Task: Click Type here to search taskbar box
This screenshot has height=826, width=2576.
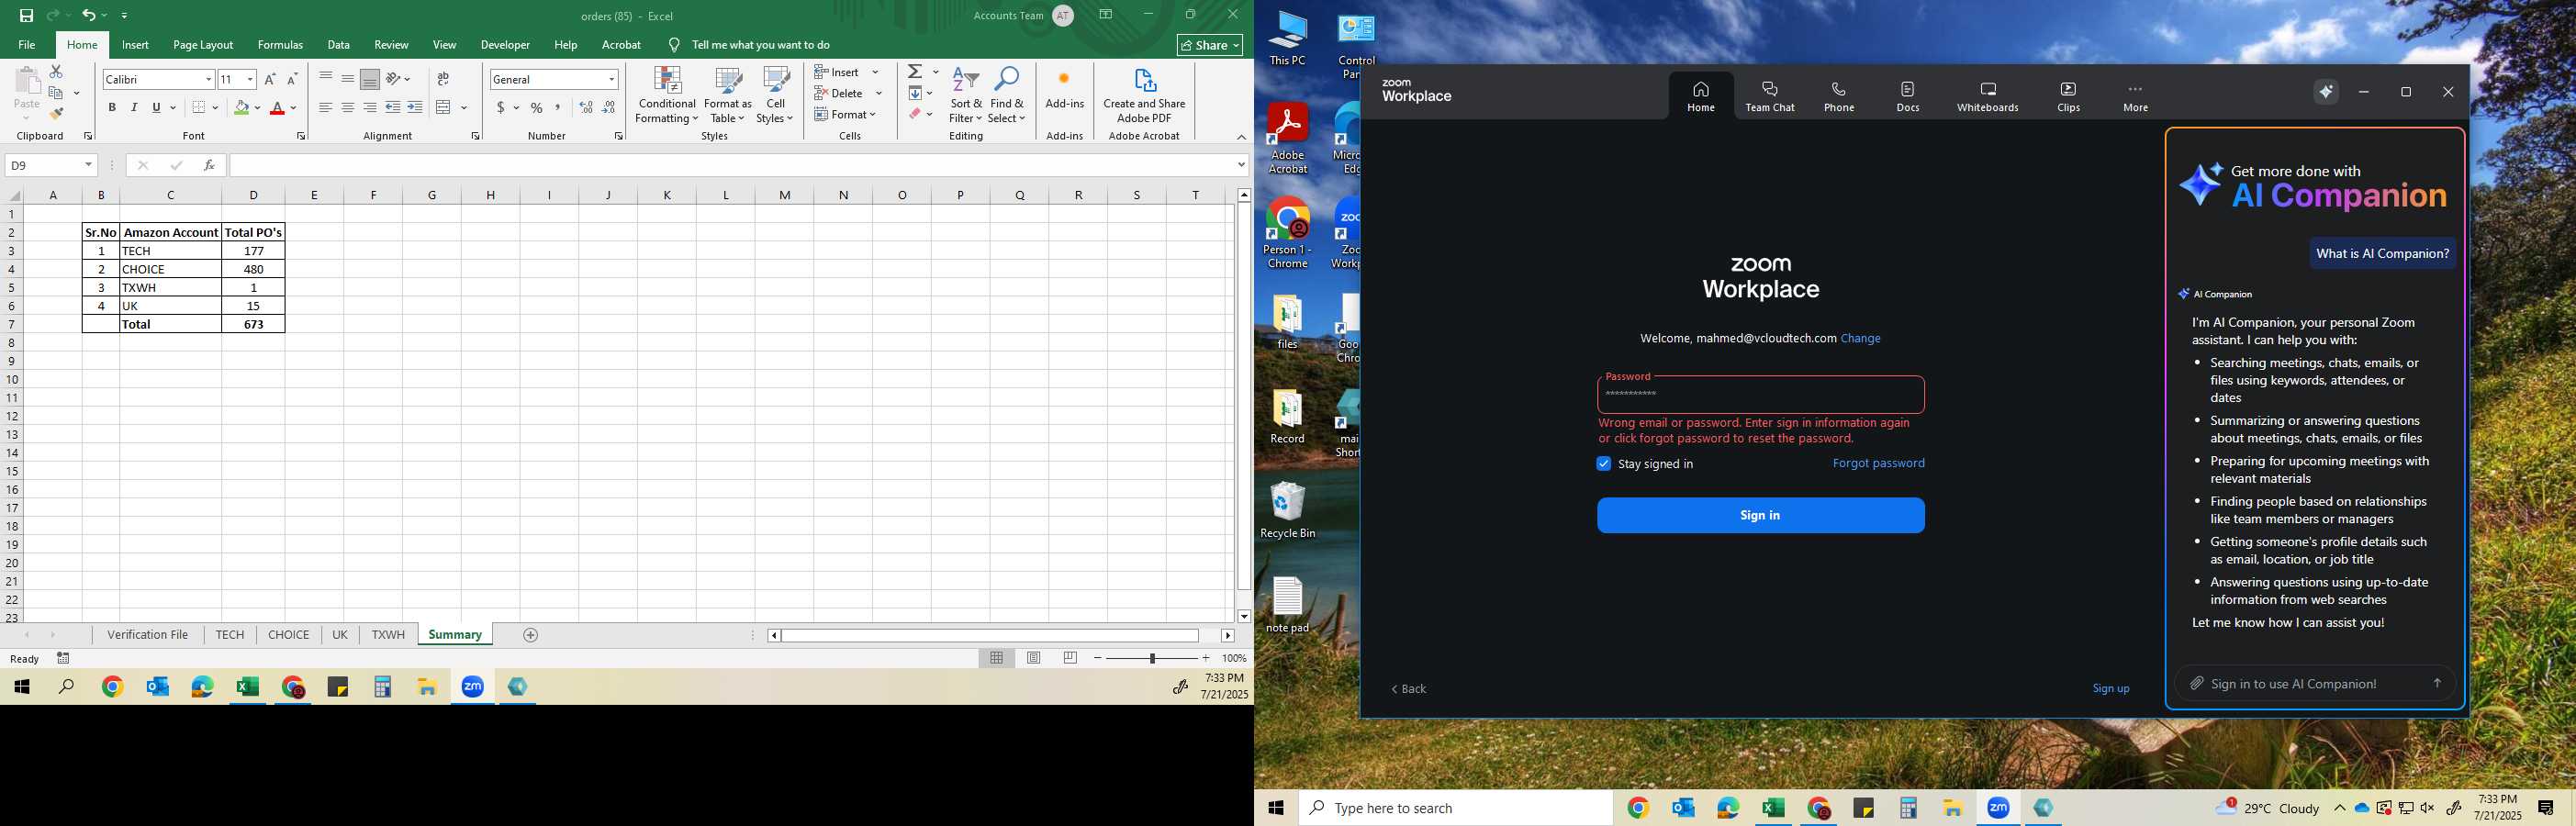Action: pos(1456,808)
